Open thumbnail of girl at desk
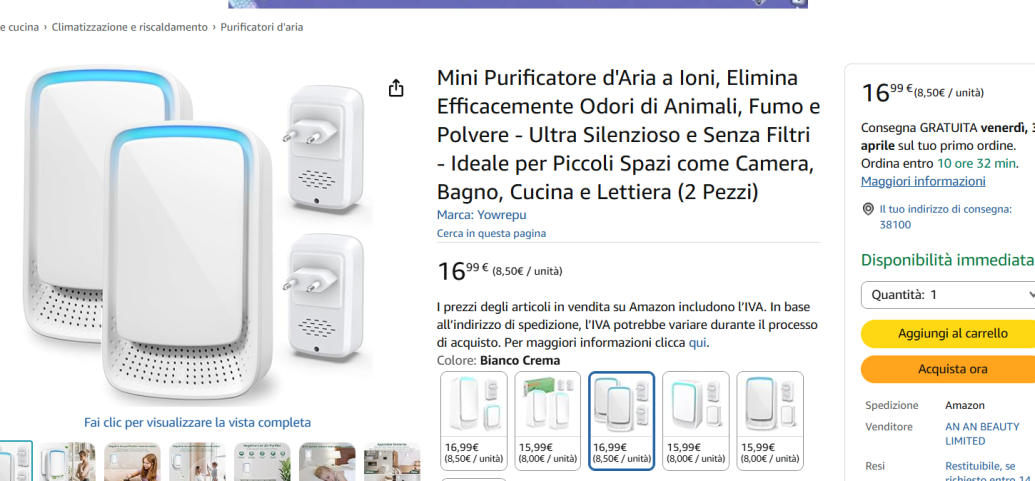This screenshot has width=1035, height=481. click(x=132, y=462)
